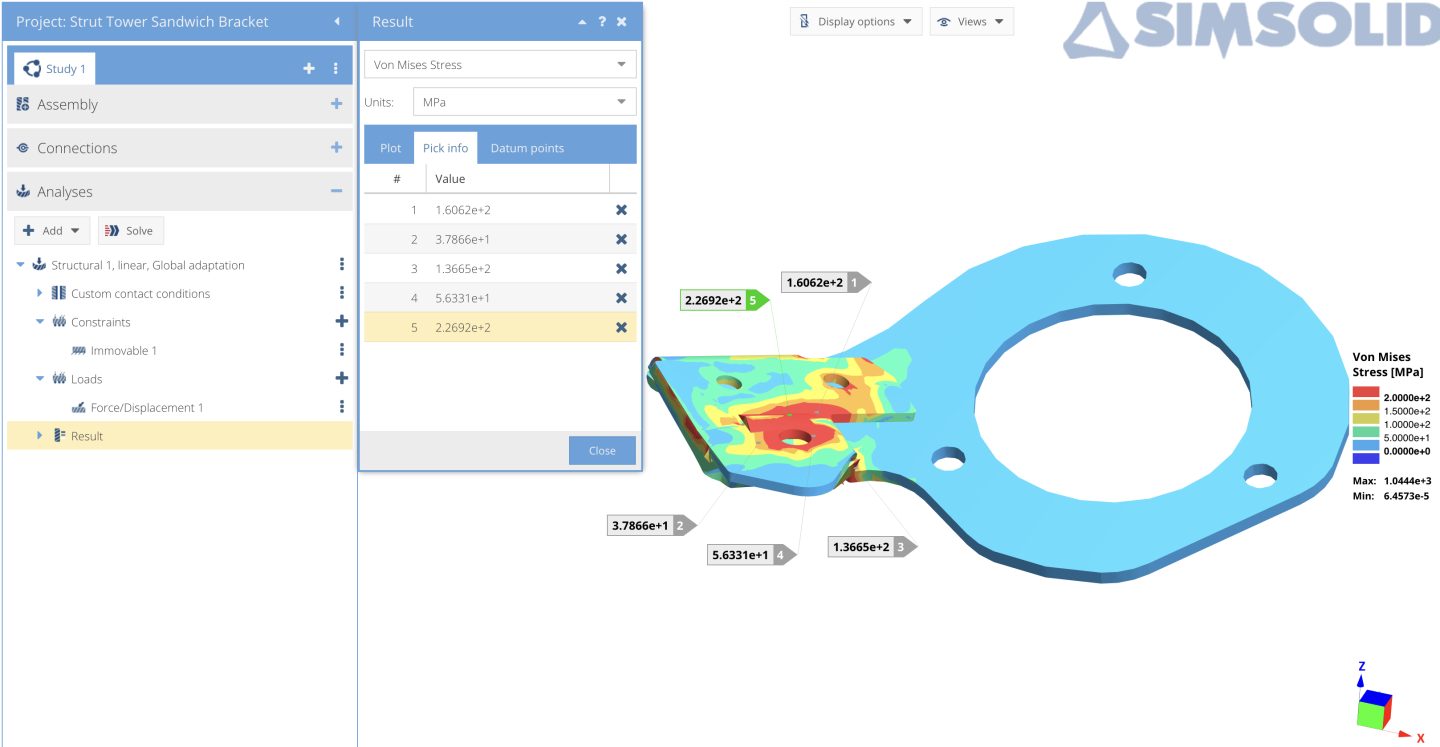Image resolution: width=1440 pixels, height=747 pixels.
Task: Switch to the Datum points tab
Action: 527,148
